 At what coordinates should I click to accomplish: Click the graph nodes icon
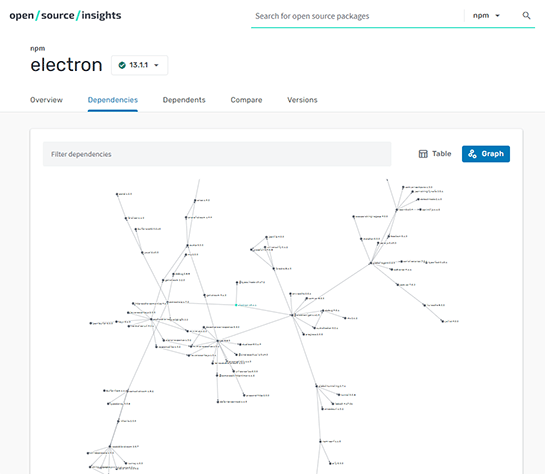click(472, 154)
